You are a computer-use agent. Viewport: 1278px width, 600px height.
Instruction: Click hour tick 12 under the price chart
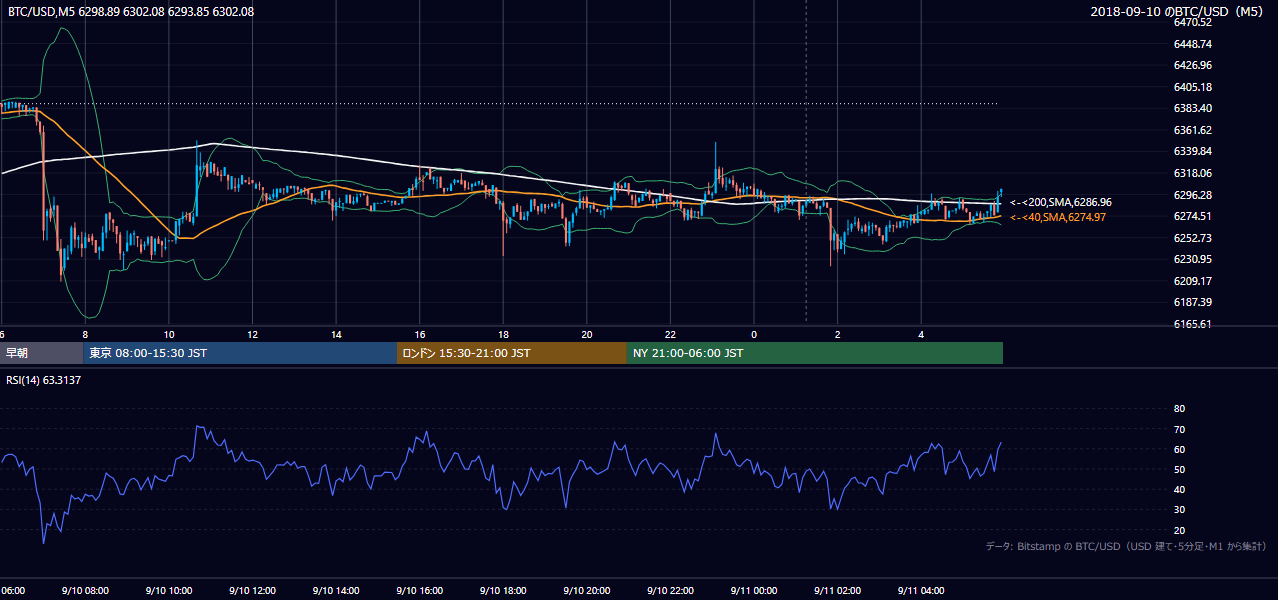253,334
